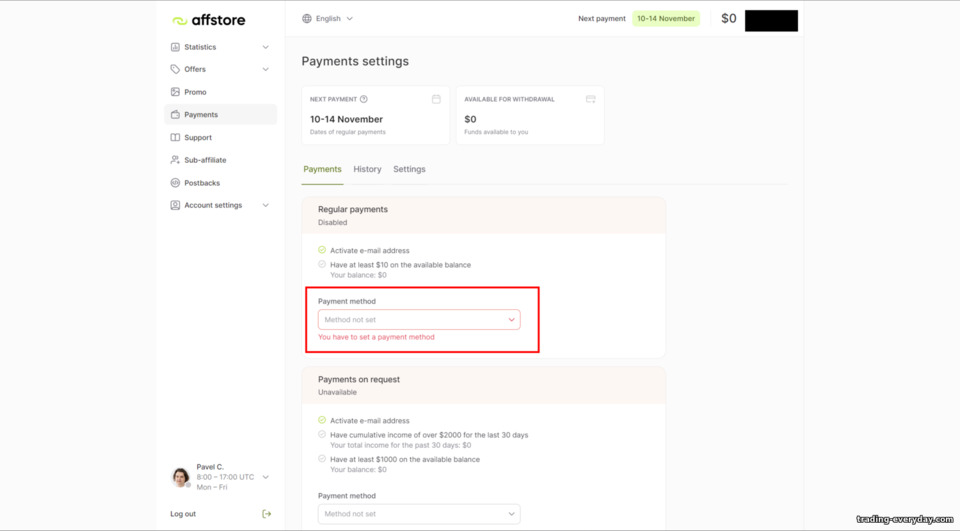Click 'You have to set a payment method' text
960x531 pixels.
pyautogui.click(x=376, y=337)
